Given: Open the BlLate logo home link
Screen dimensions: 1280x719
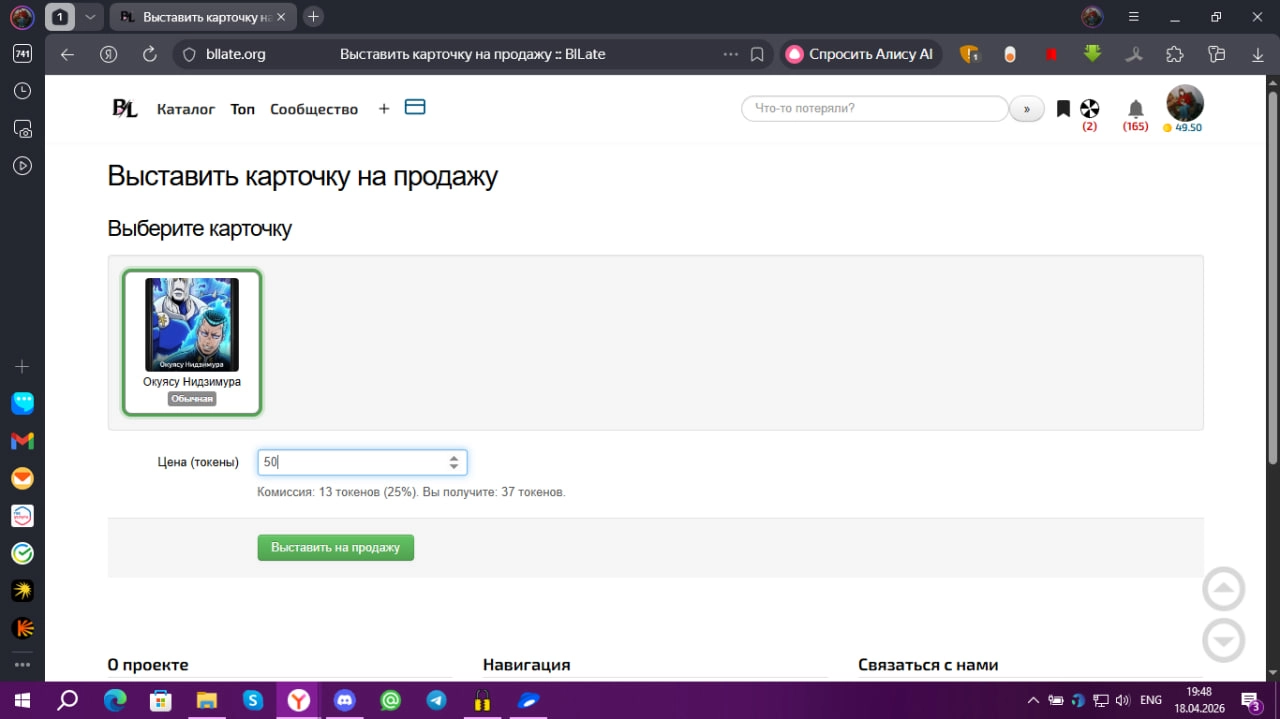Looking at the screenshot, I should point(125,109).
